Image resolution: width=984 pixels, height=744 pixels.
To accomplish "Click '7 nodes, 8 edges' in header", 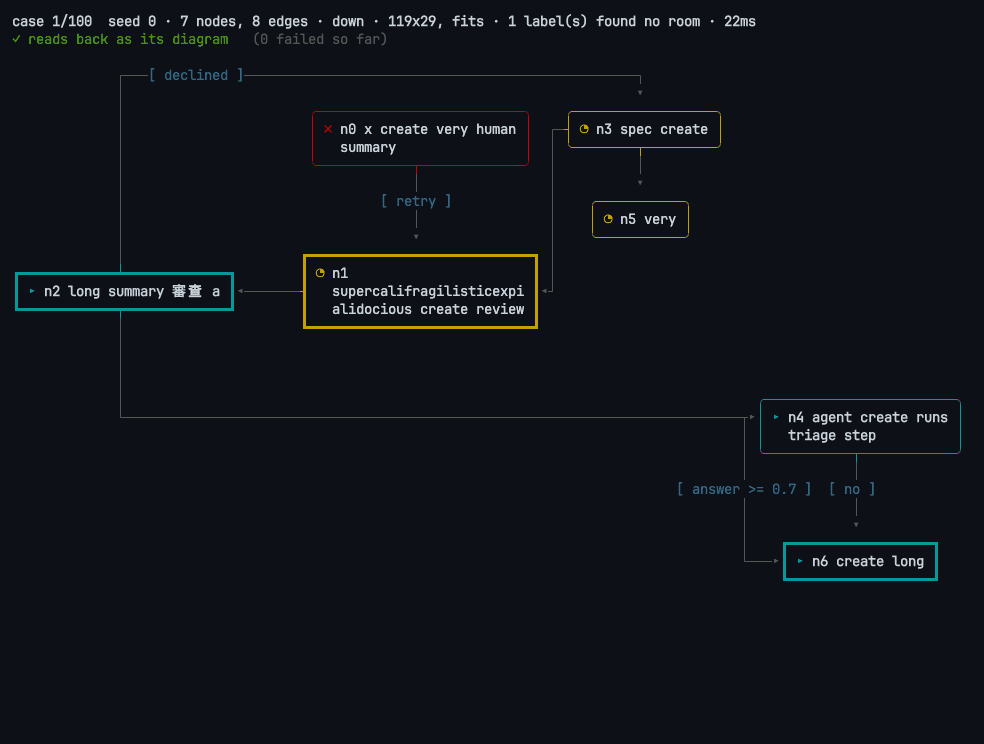I will [x=244, y=21].
